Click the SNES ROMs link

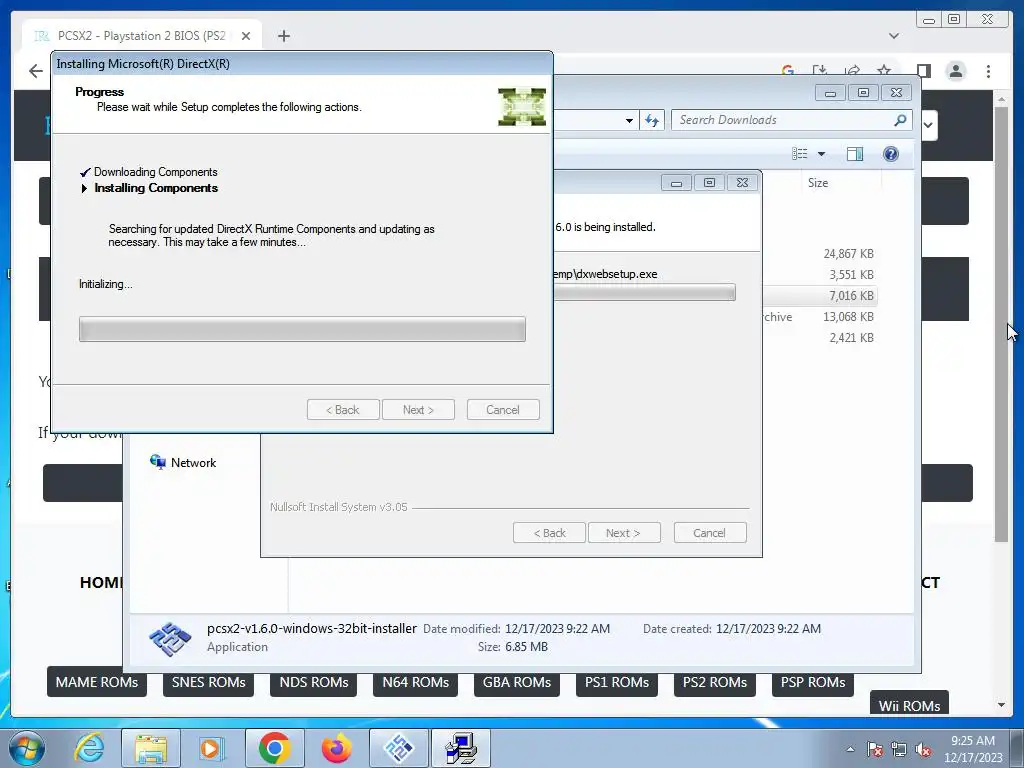pyautogui.click(x=208, y=682)
